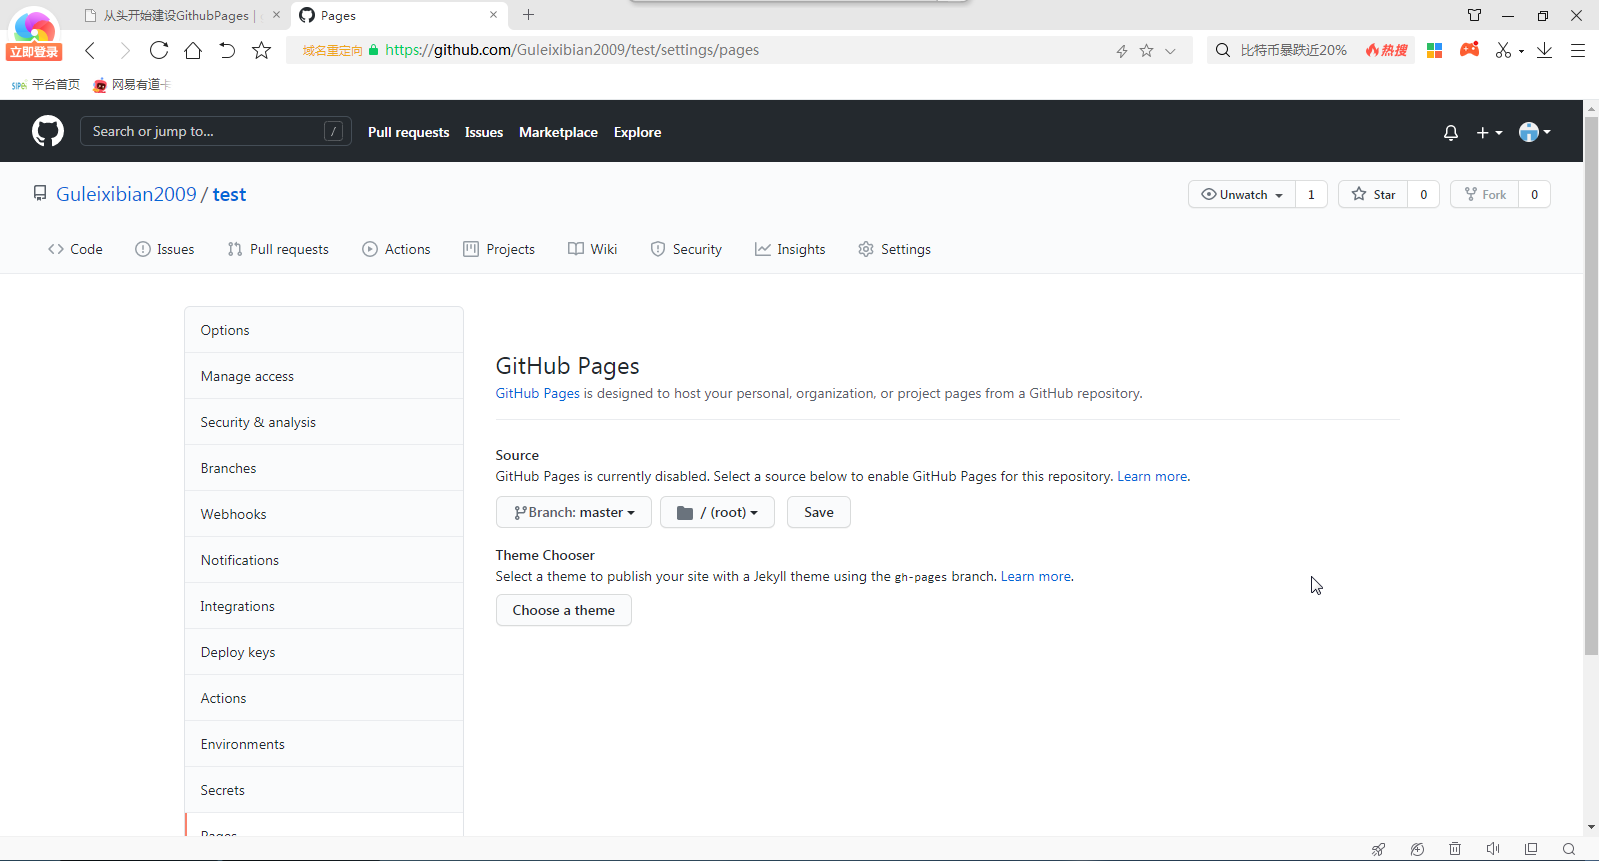Viewport: 1599px width, 861px height.
Task: Close the Pages browser tab
Action: click(x=493, y=15)
